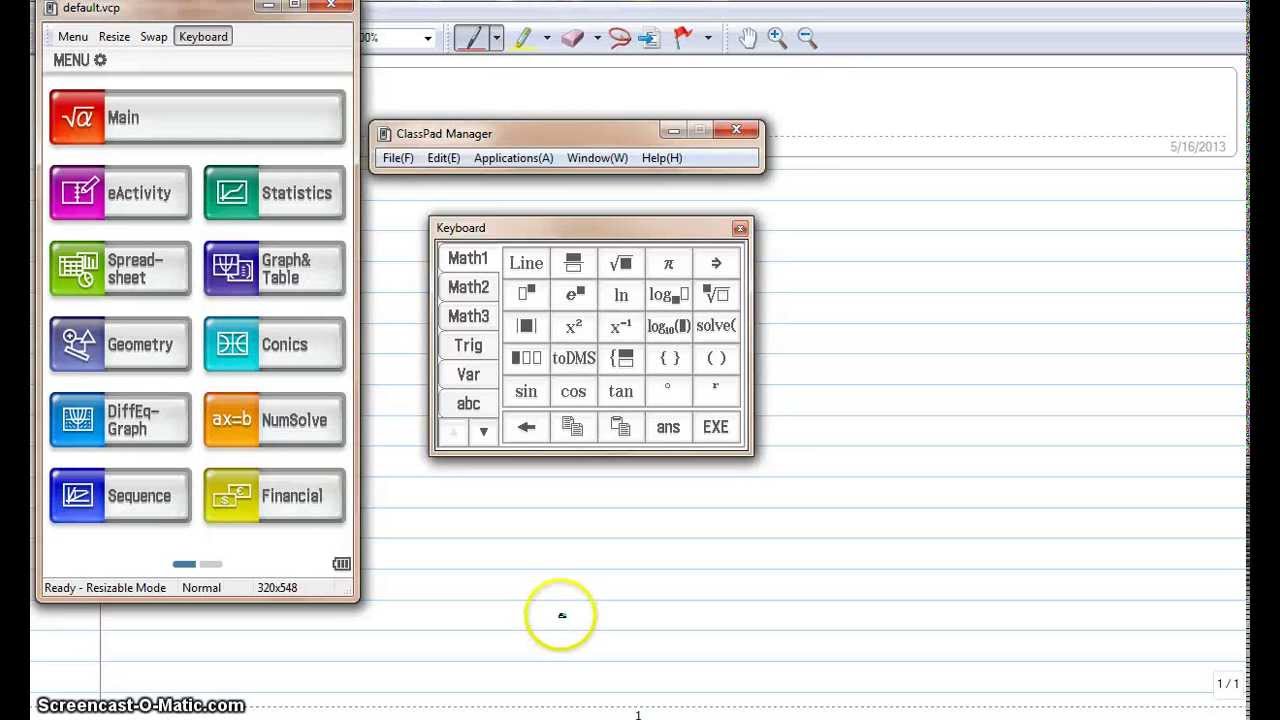Click the zoom out magnifier

807,38
